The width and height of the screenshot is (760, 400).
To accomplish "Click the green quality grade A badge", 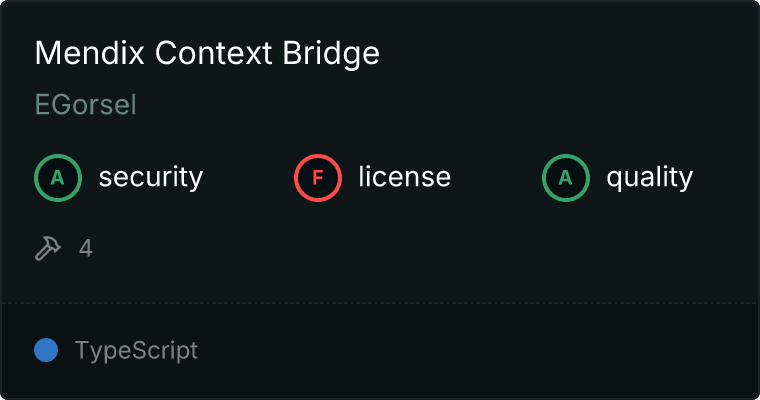I will point(566,178).
